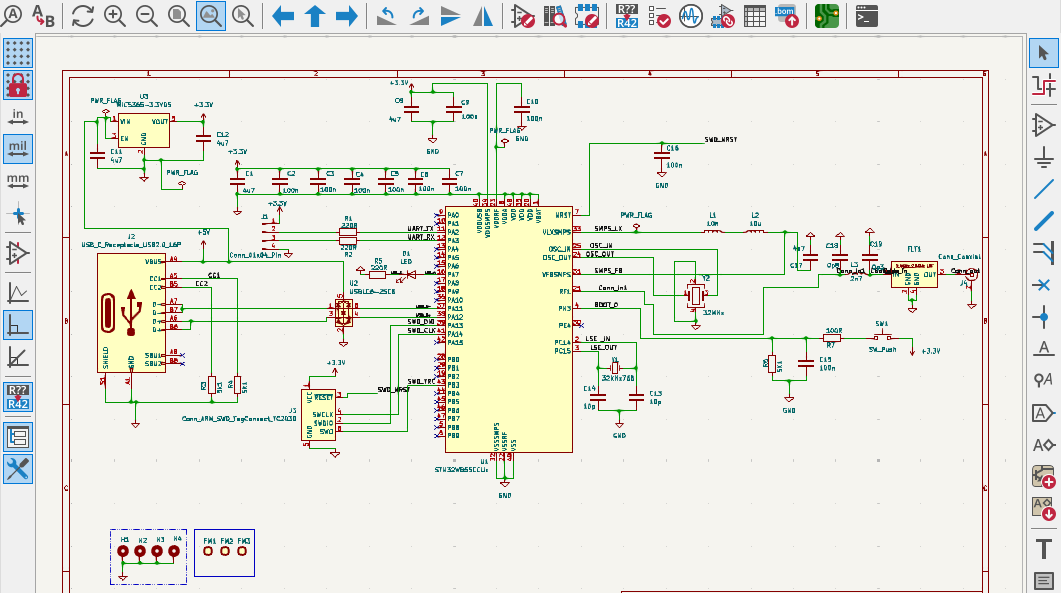Click the Annotate schematic icon
1061x593 pixels.
point(626,16)
